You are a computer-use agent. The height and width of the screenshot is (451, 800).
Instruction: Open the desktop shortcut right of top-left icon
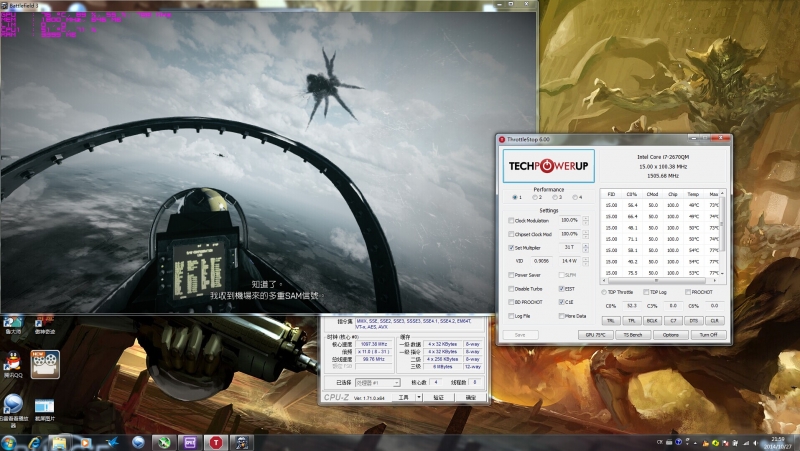coord(45,324)
